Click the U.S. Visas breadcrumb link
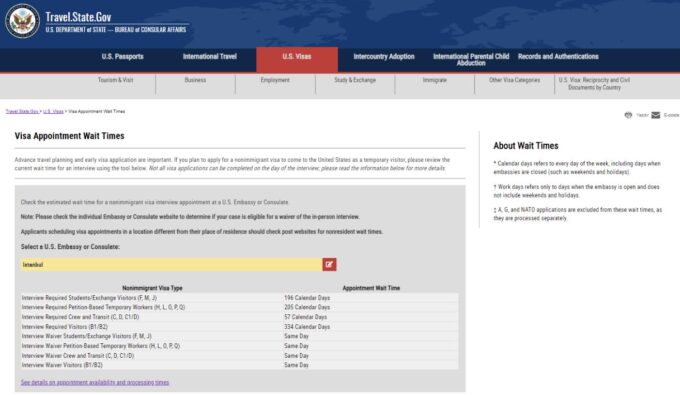The image size is (680, 395). click(x=53, y=111)
